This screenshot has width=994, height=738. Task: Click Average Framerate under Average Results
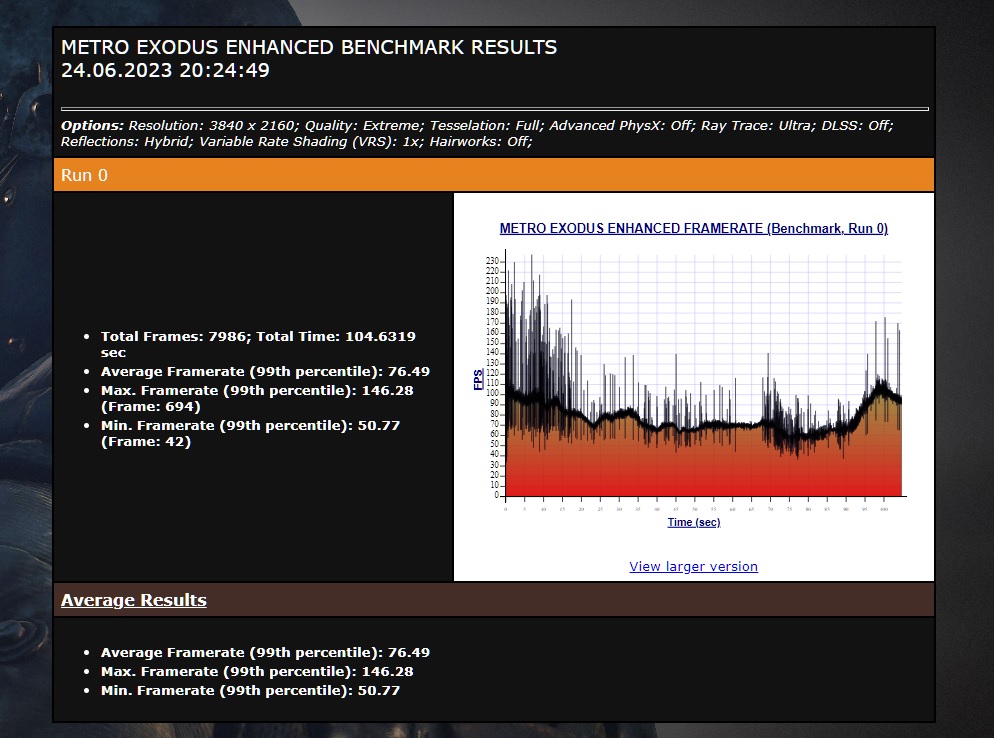pos(265,652)
